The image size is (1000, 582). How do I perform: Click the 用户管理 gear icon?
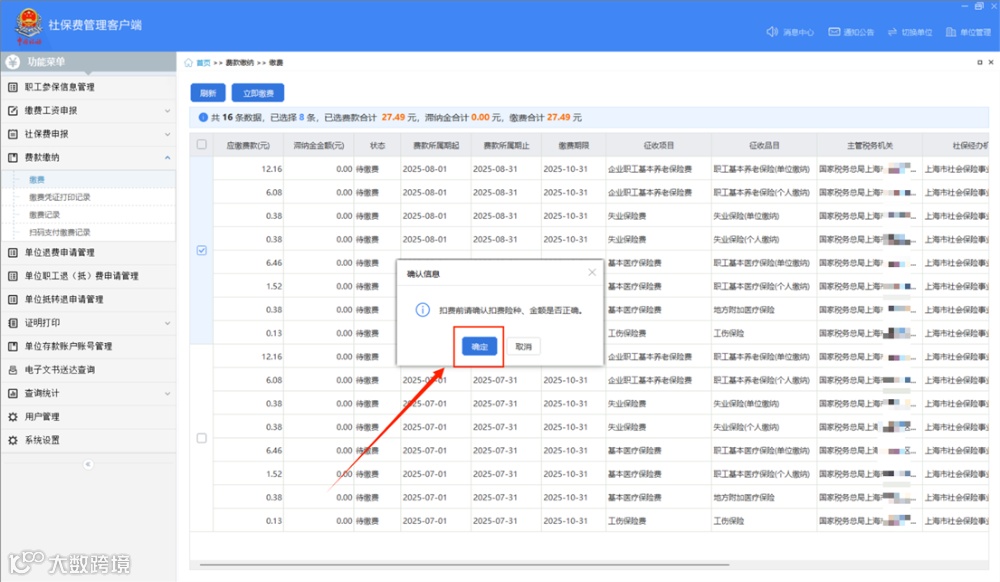pos(13,416)
